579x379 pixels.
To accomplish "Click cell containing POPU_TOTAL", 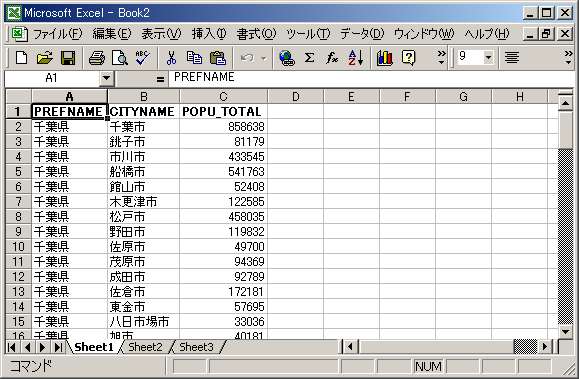I will [x=223, y=111].
